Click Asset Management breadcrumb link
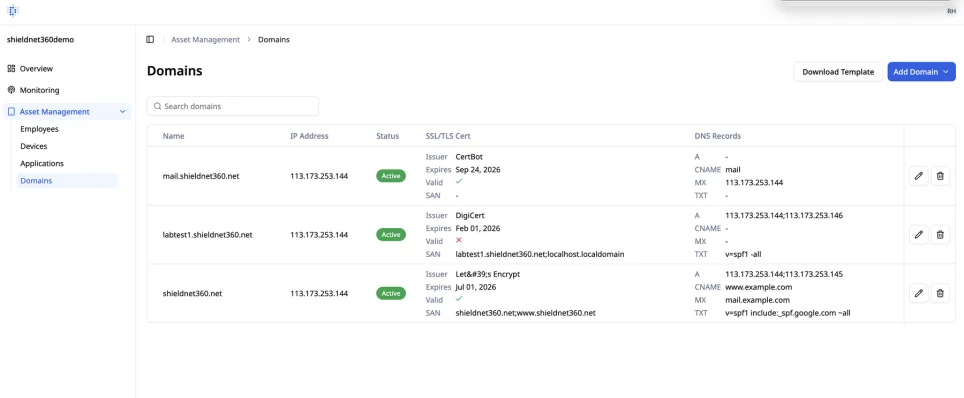Viewport: 964px width, 398px height. click(x=205, y=39)
